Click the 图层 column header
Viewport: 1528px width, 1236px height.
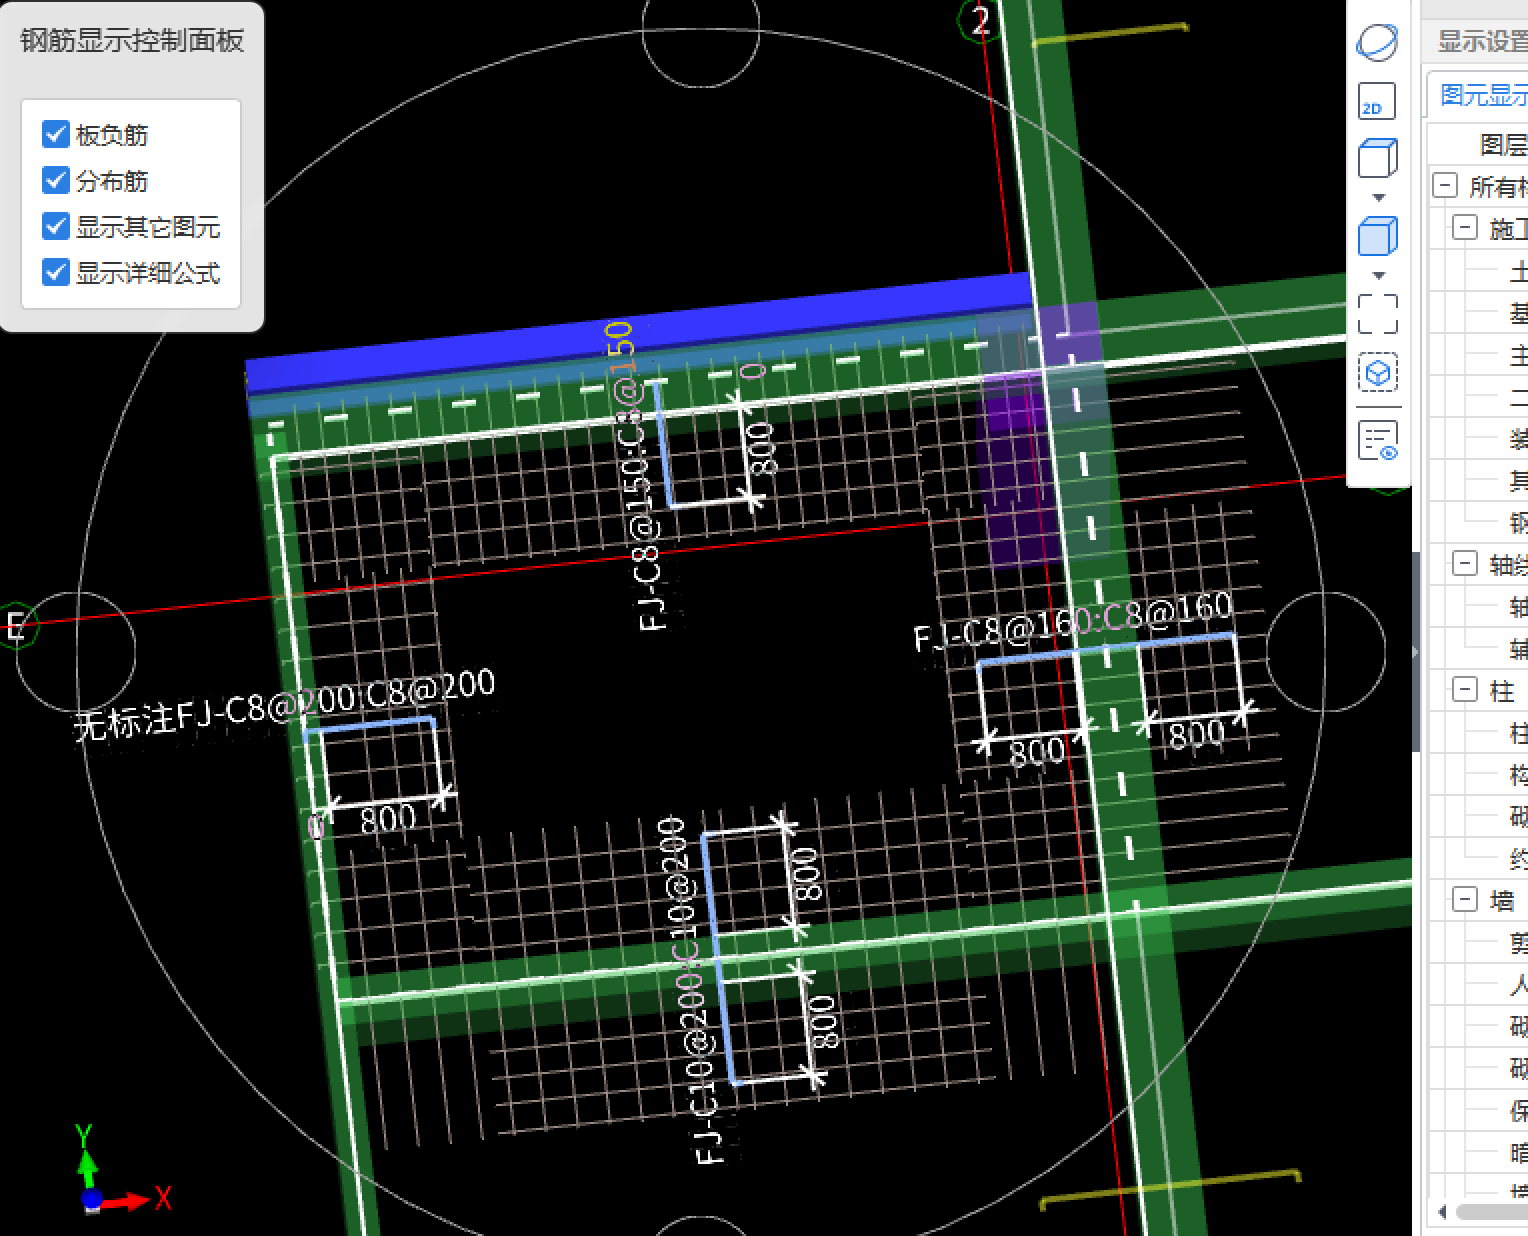(x=1503, y=145)
